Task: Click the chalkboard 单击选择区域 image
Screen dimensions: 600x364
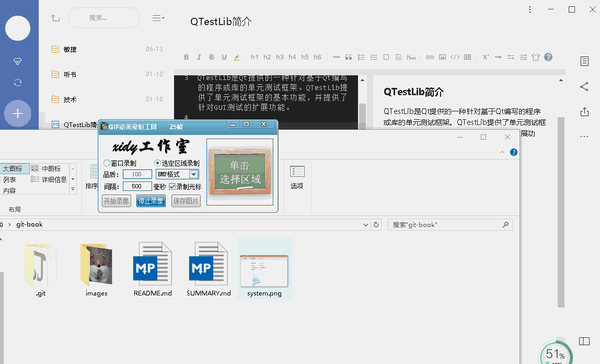Action: 240,172
